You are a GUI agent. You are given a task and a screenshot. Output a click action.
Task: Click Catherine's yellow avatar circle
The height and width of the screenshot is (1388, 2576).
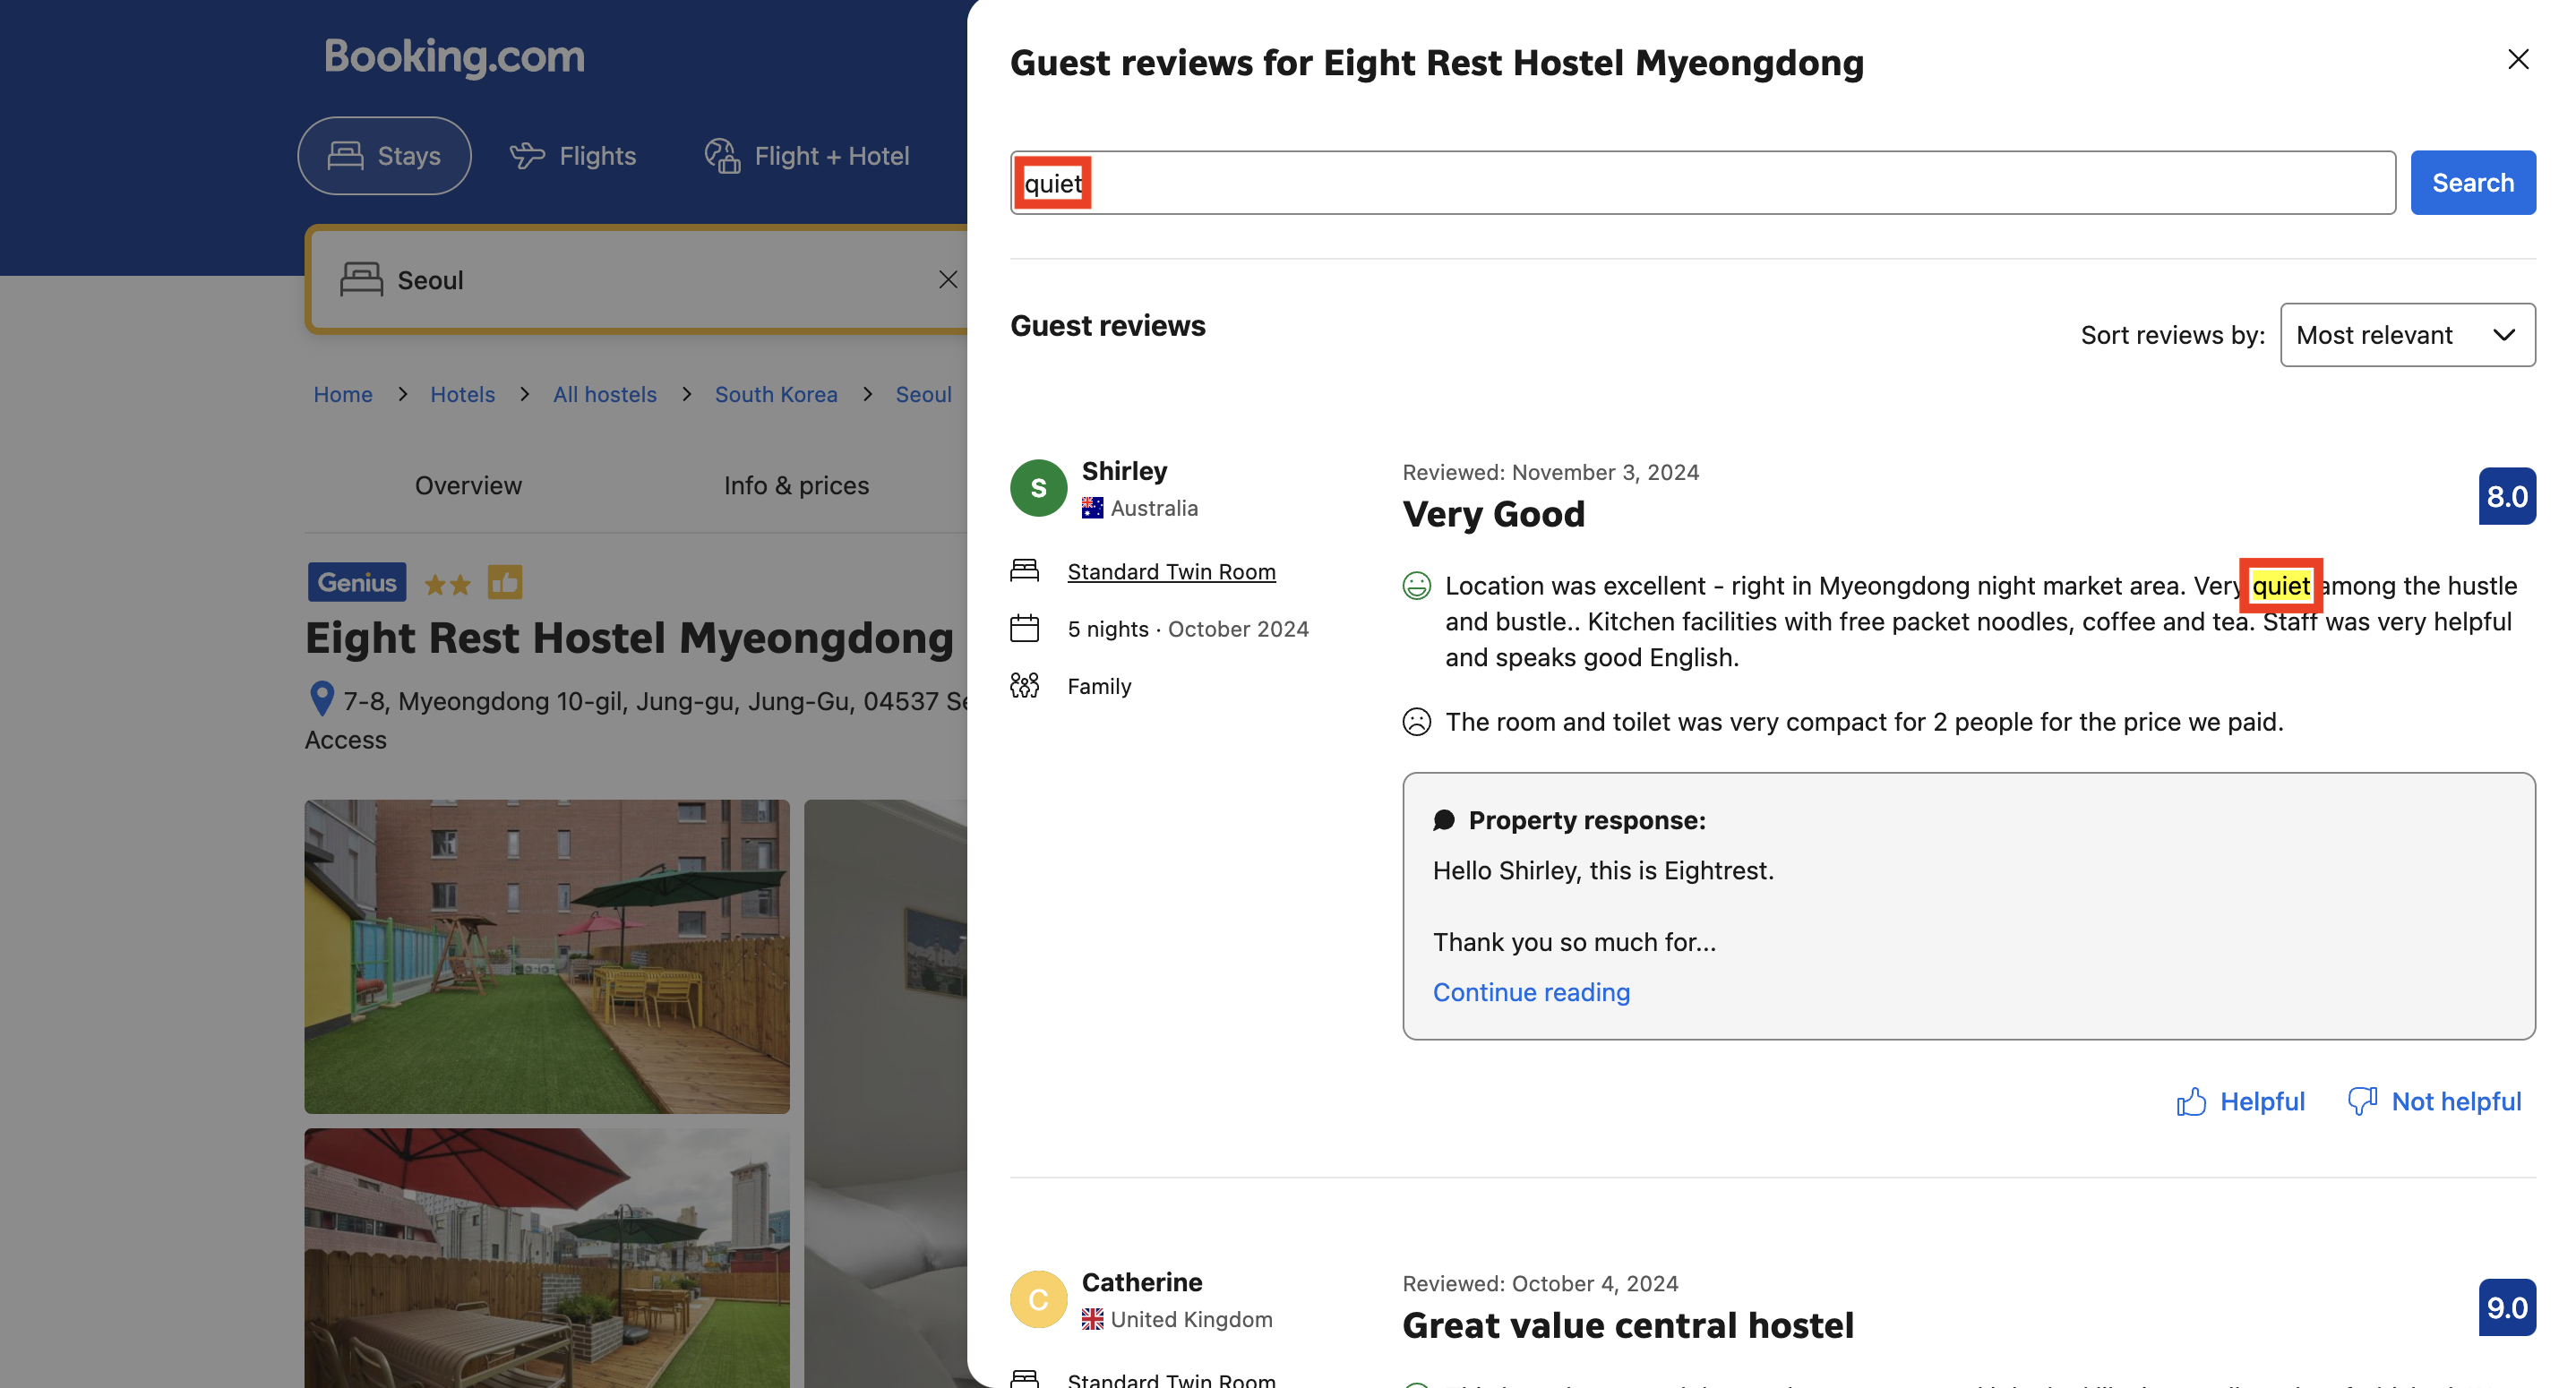[x=1038, y=1299]
